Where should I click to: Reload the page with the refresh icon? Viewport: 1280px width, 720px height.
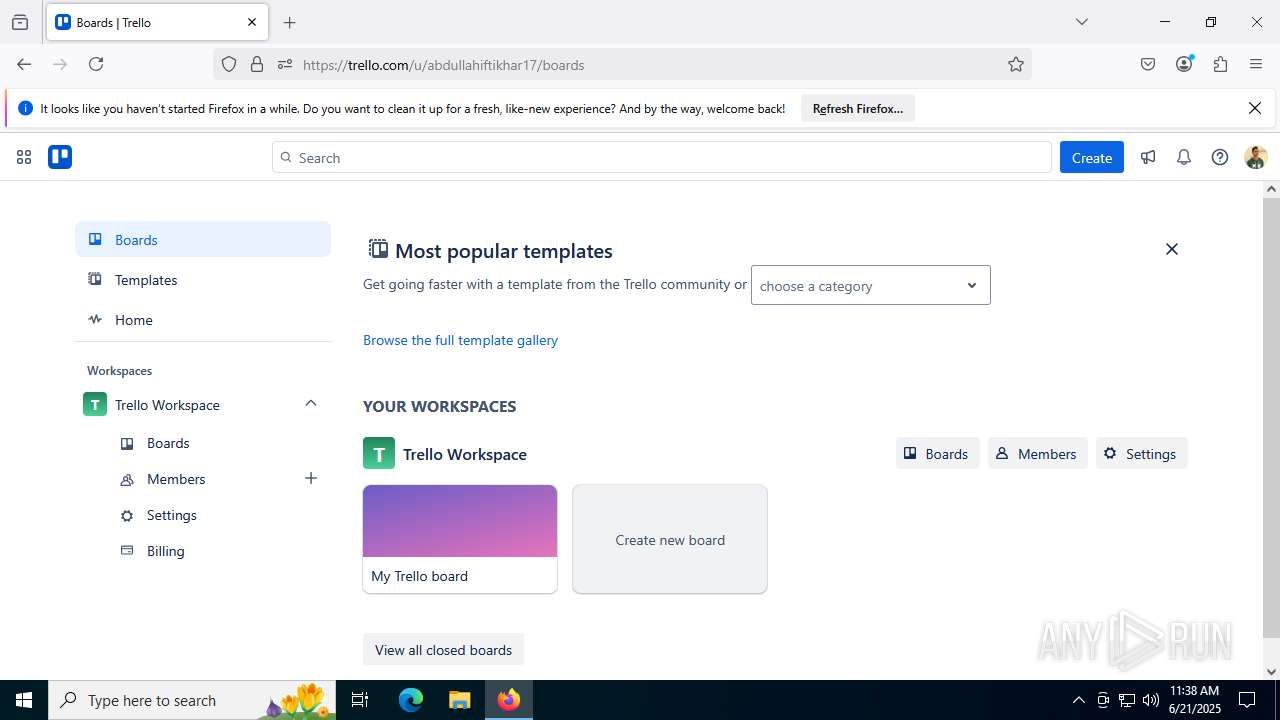click(96, 64)
